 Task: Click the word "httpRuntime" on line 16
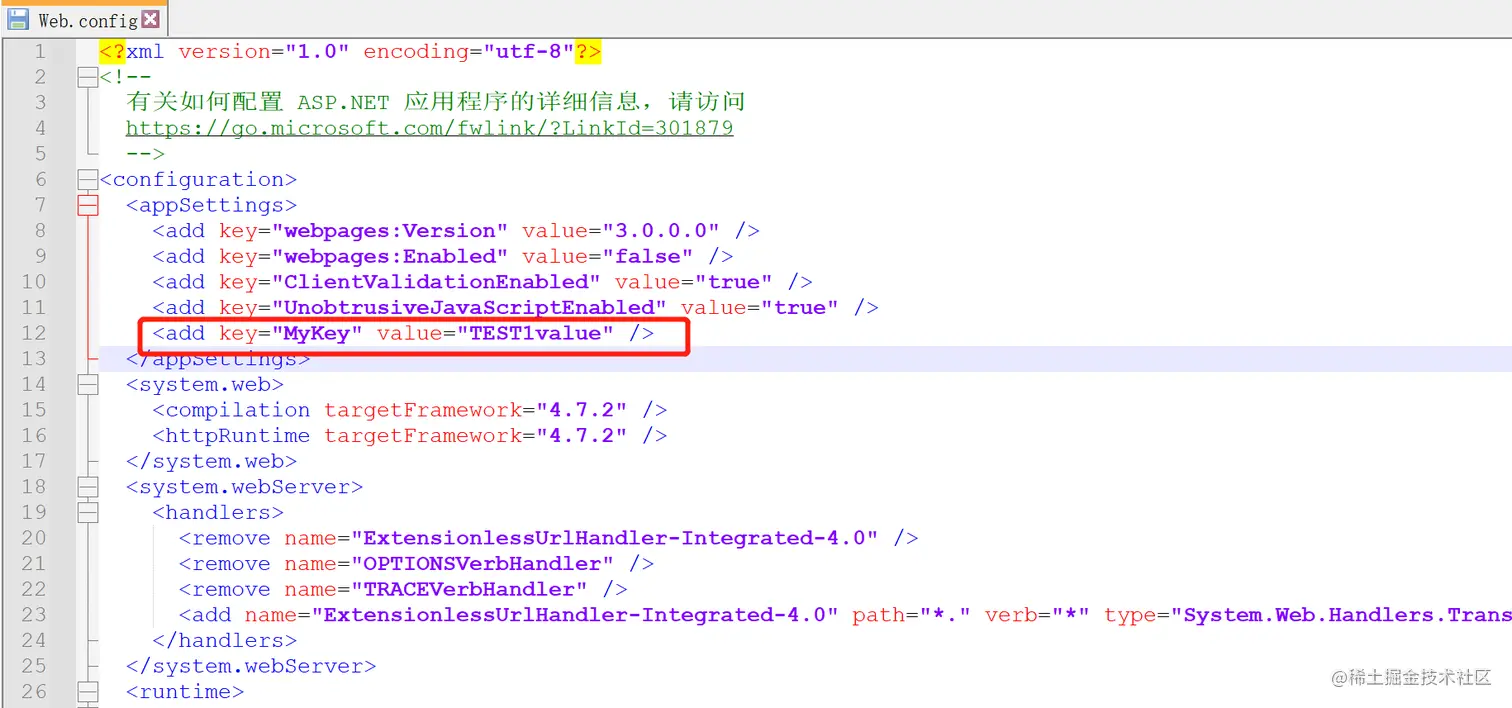pyautogui.click(x=238, y=436)
